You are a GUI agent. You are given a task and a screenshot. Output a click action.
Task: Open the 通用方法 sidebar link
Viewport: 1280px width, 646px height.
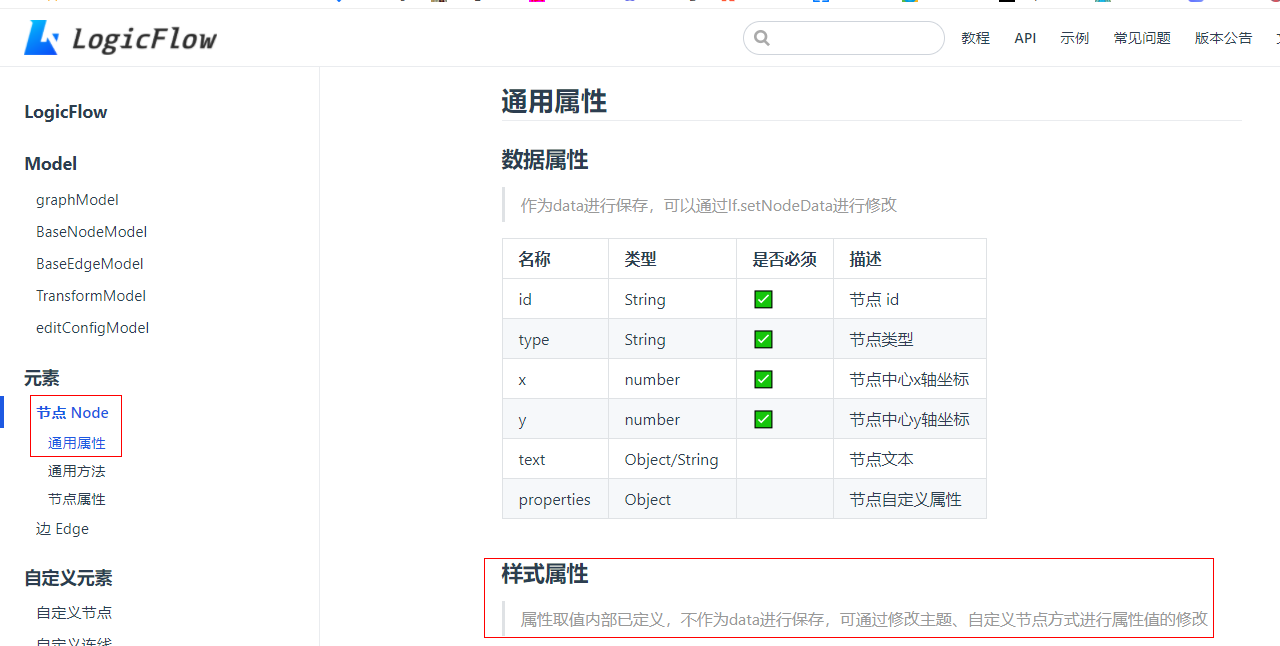point(77,470)
